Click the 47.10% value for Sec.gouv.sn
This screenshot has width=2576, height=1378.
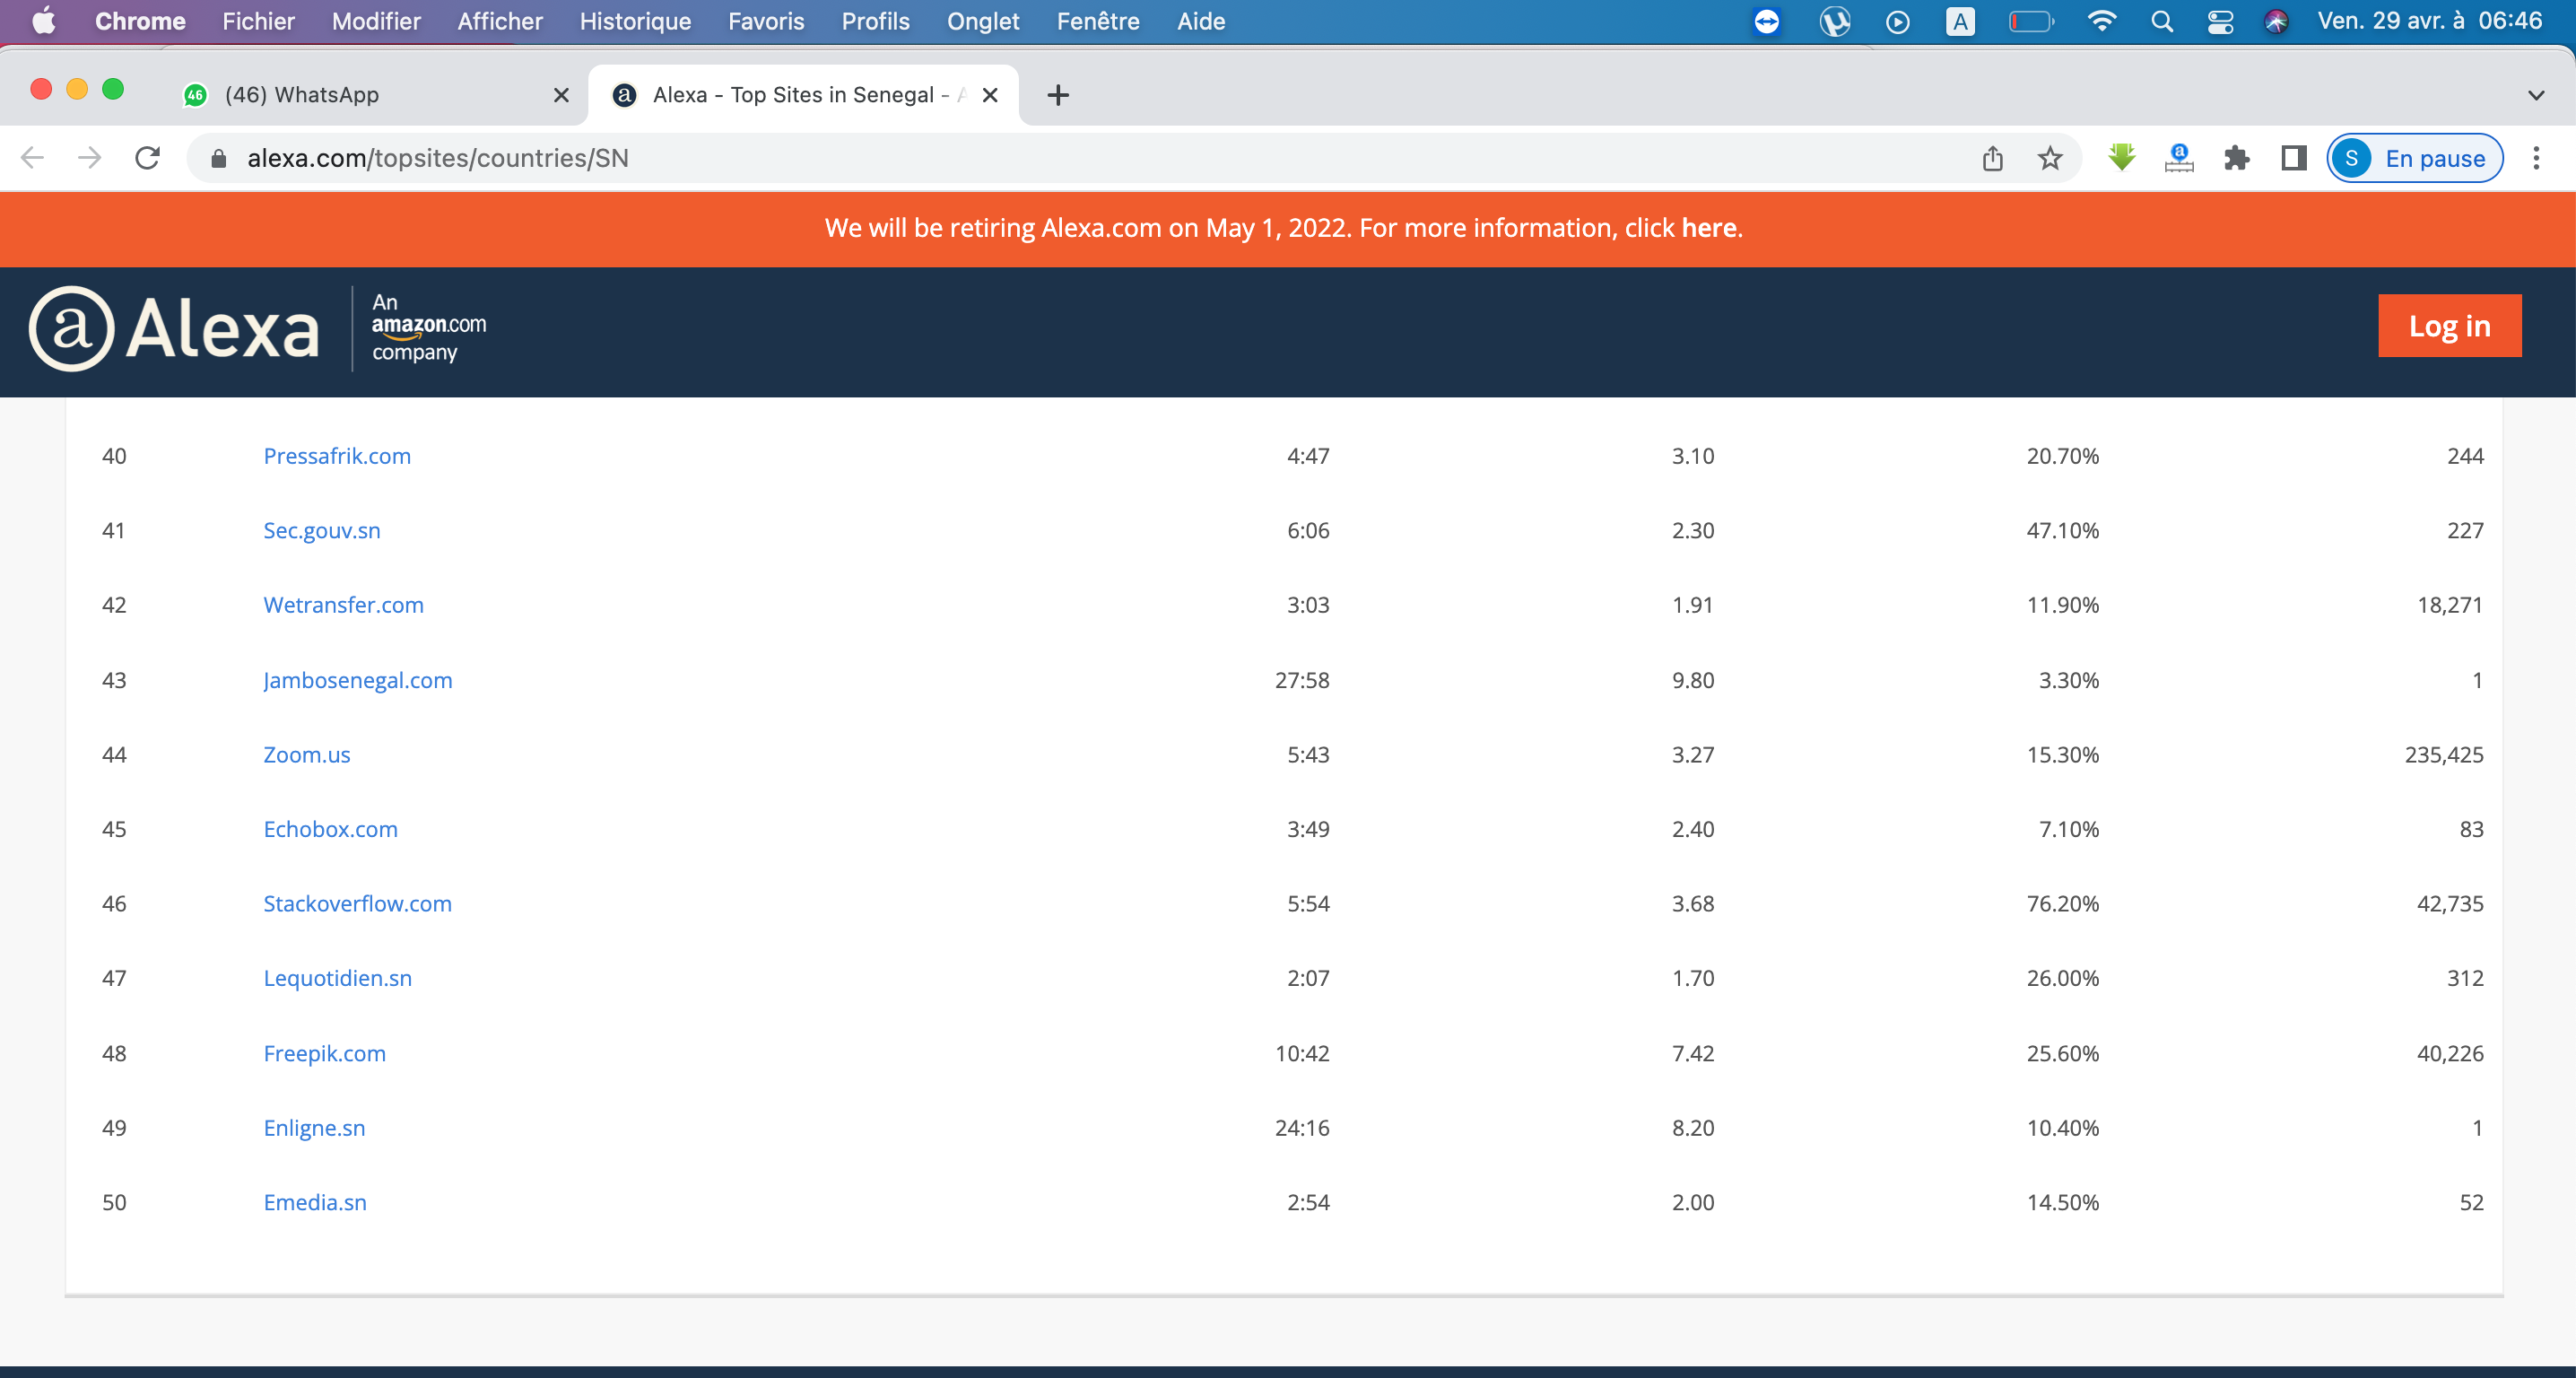pyautogui.click(x=2063, y=530)
